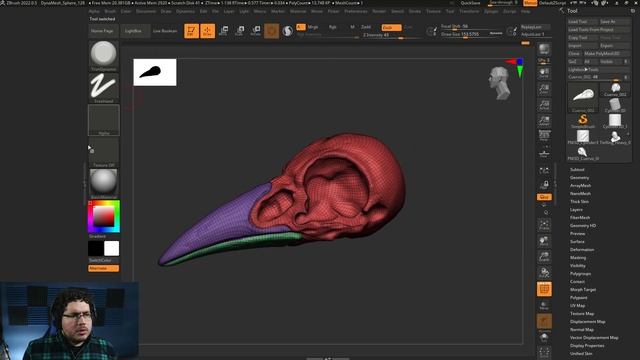Toggle the Gizmo 3D icon
This screenshot has height=360, width=640.
point(271,31)
